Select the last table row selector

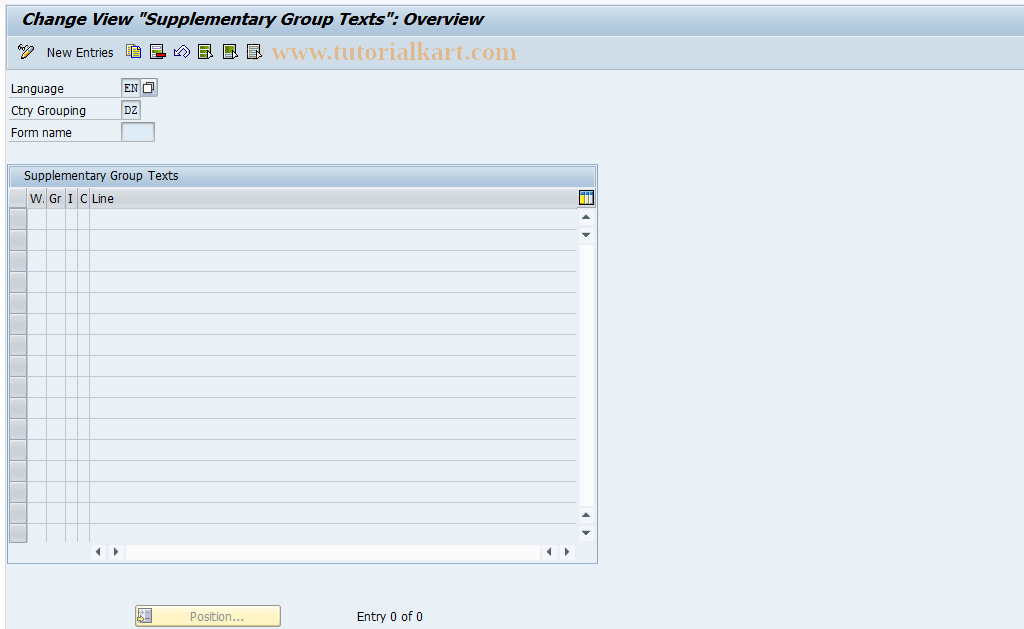[x=18, y=533]
